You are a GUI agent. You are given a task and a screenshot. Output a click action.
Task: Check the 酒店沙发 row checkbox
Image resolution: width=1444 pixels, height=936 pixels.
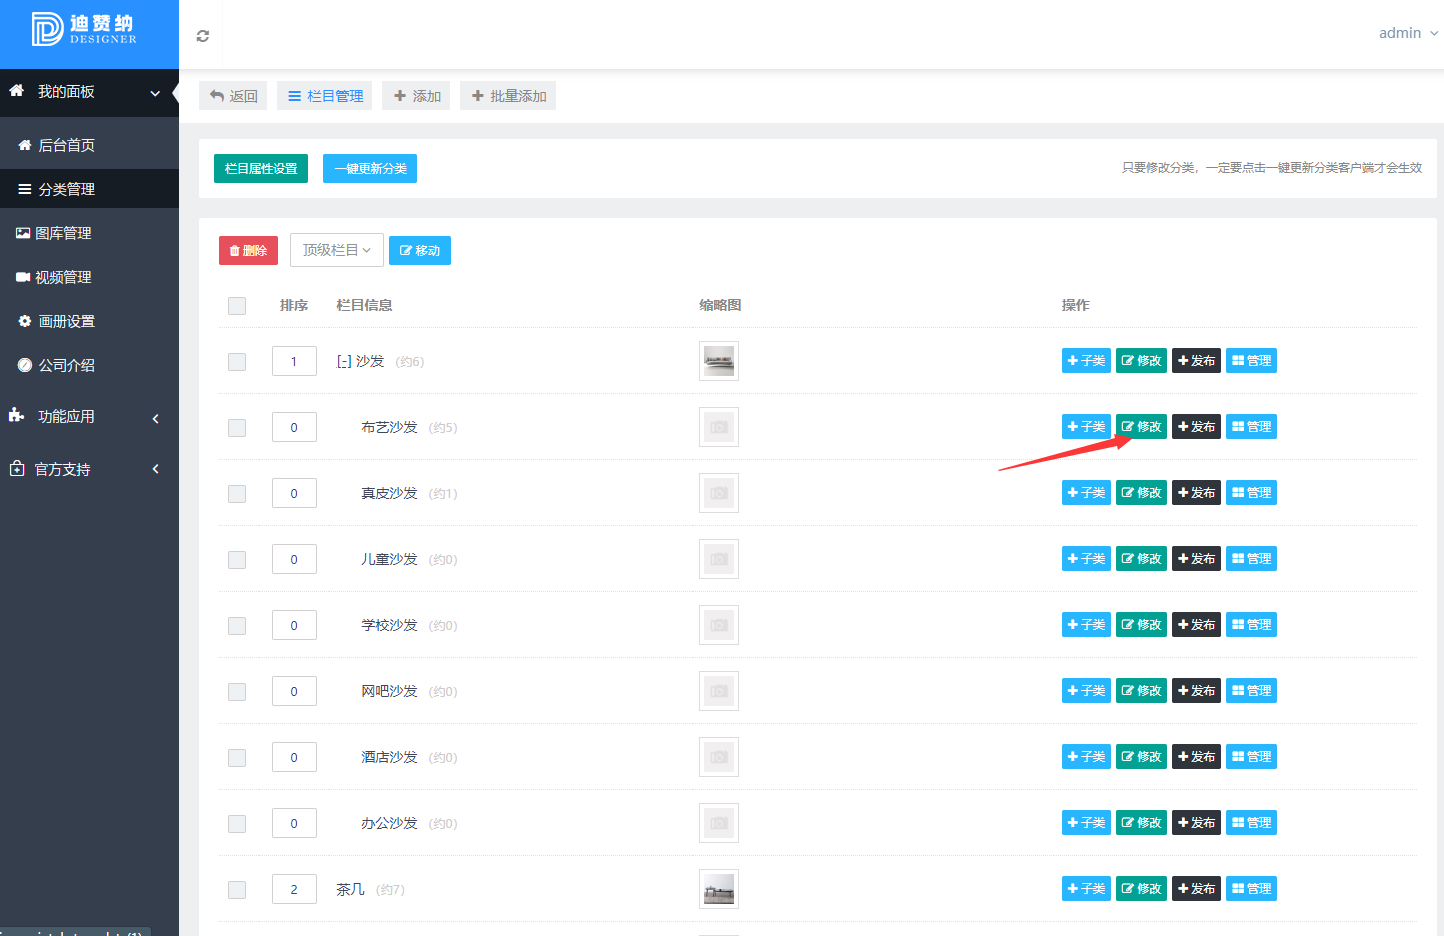click(x=237, y=758)
